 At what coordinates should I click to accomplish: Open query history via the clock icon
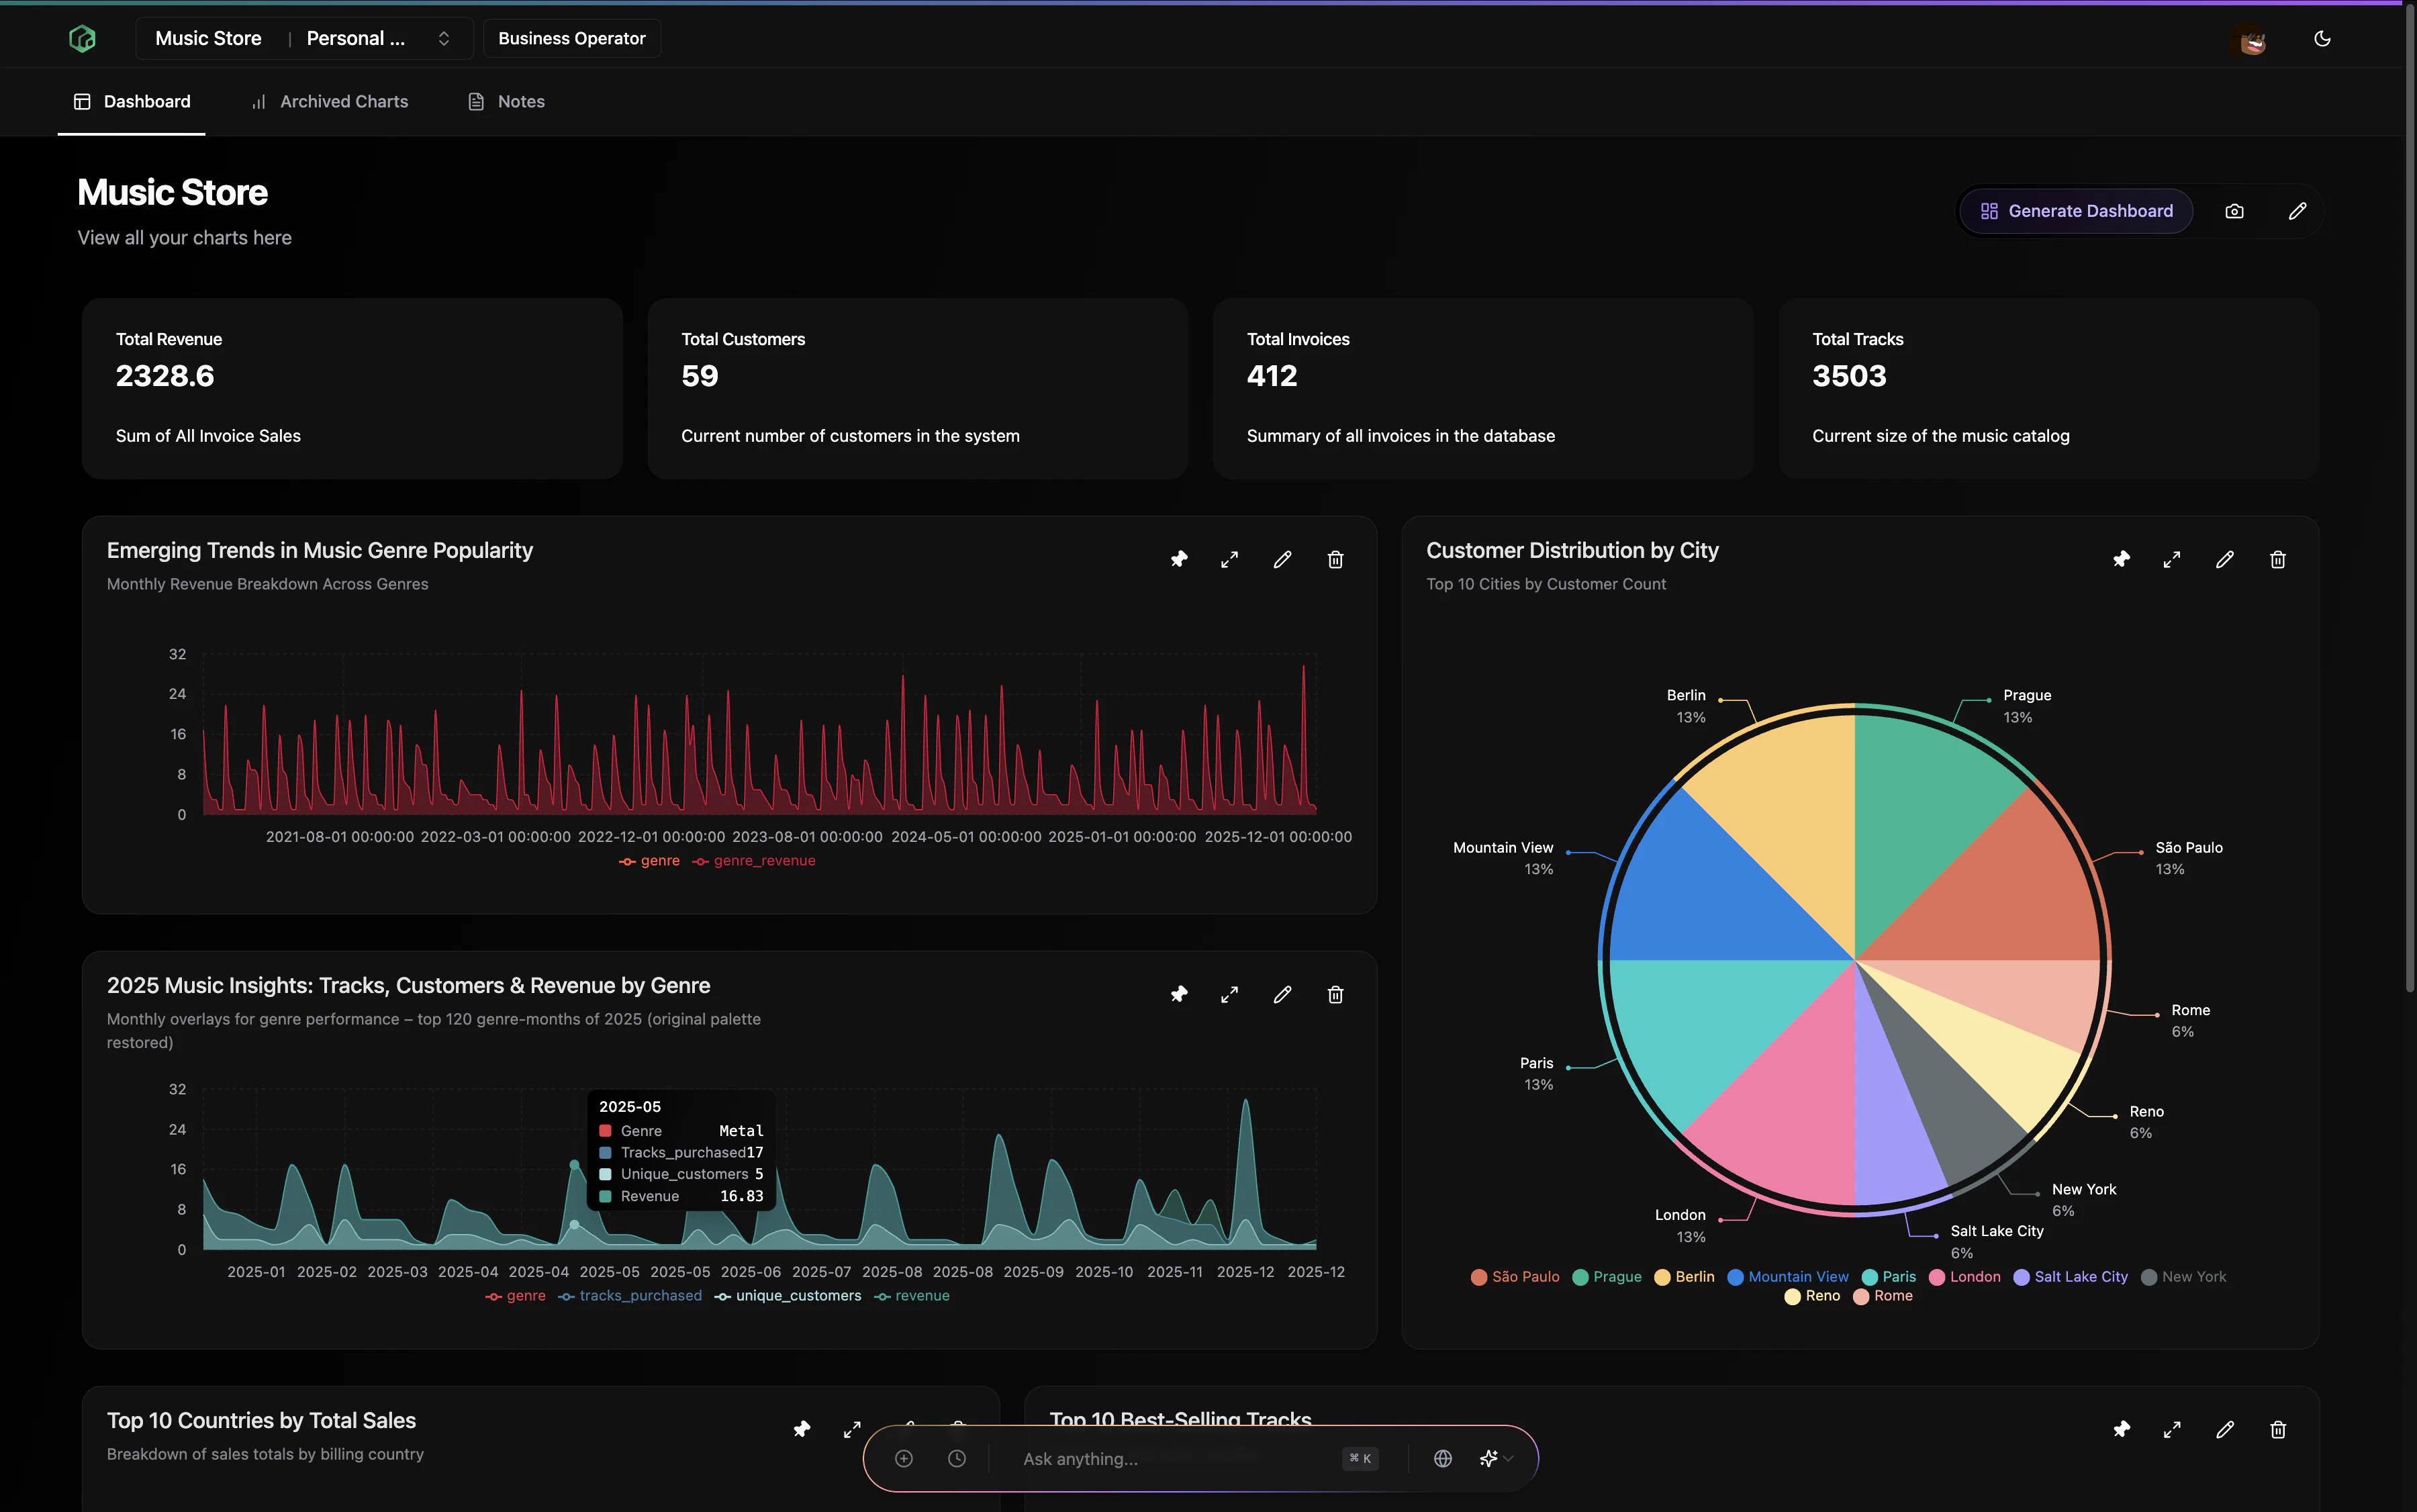pos(957,1458)
